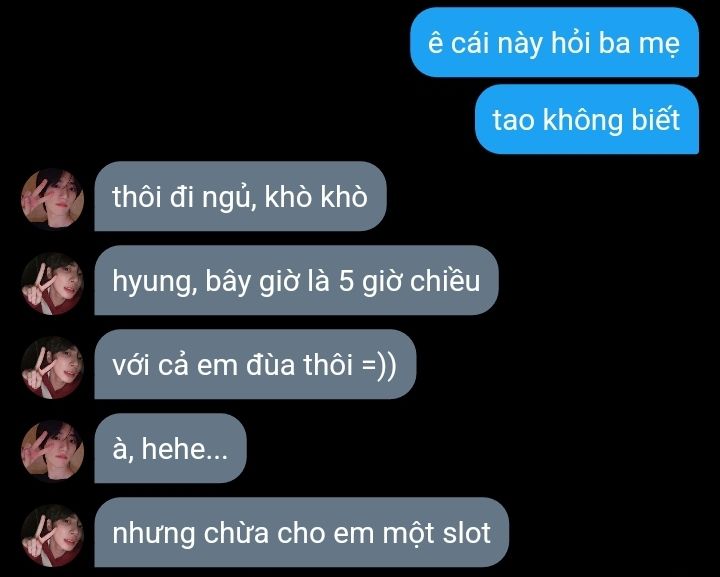Tap message 'hyung, bây giờ là 5 giờ chiều'
Screen dimensions: 720x577
tap(296, 280)
